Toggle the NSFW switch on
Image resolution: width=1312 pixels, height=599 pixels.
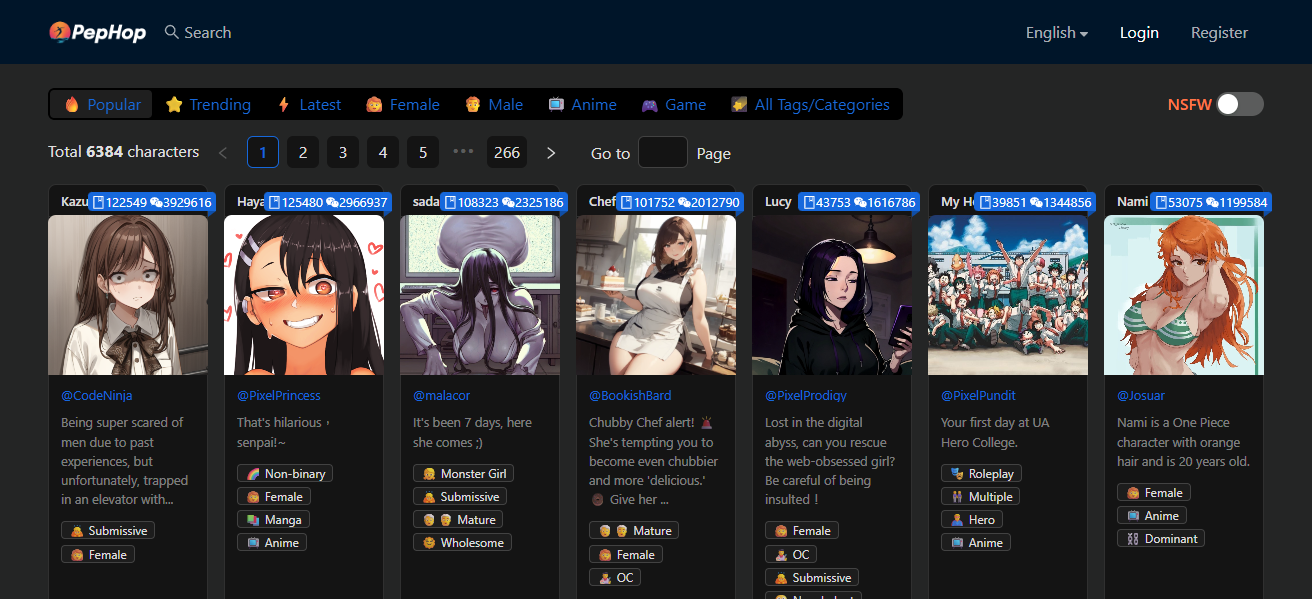point(1239,104)
